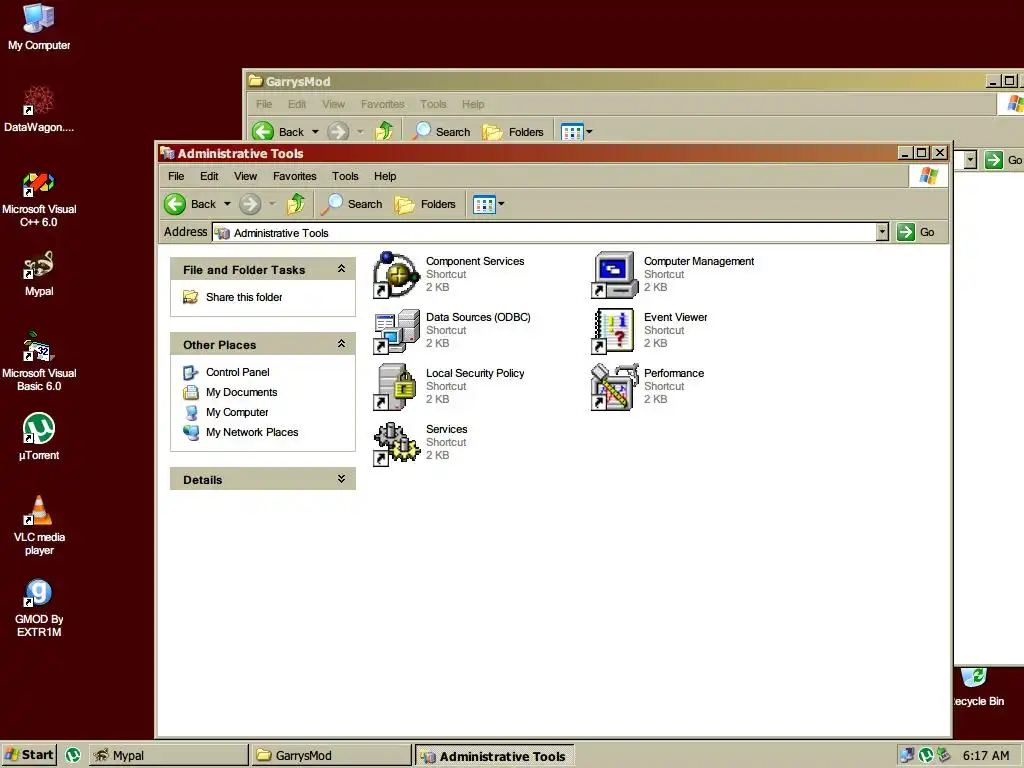Open the File menu in Administrative Tools
Screen dimensions: 1024x768
coord(176,176)
